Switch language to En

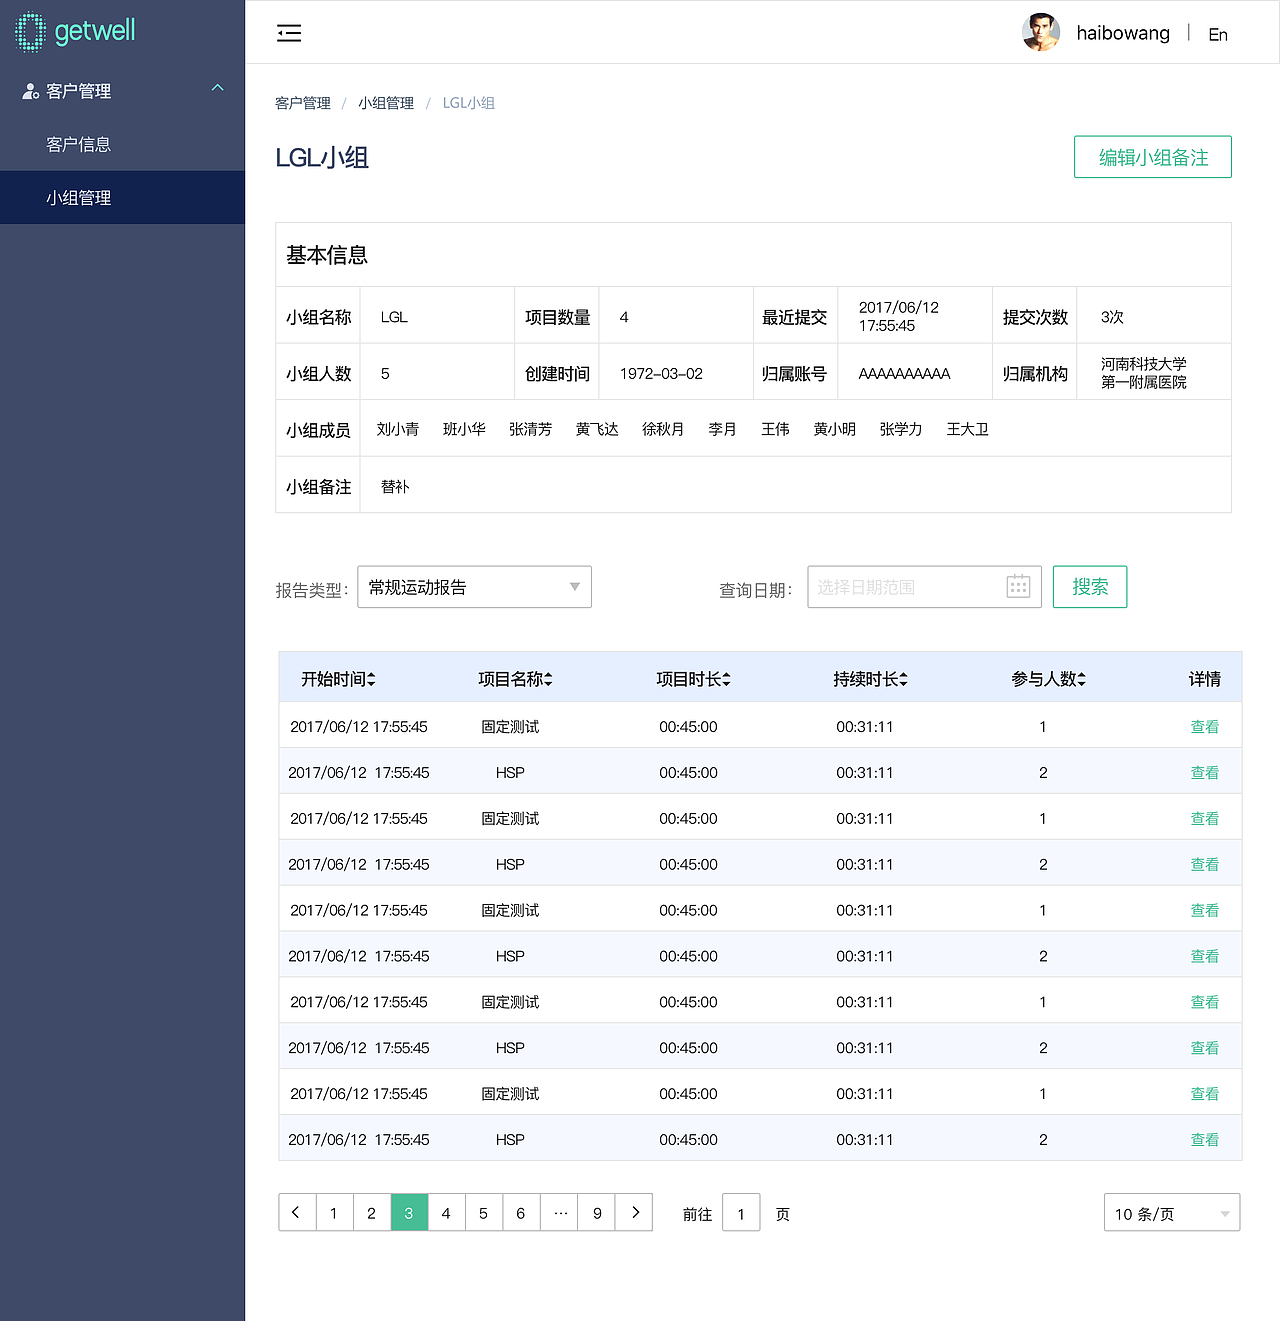click(x=1217, y=34)
